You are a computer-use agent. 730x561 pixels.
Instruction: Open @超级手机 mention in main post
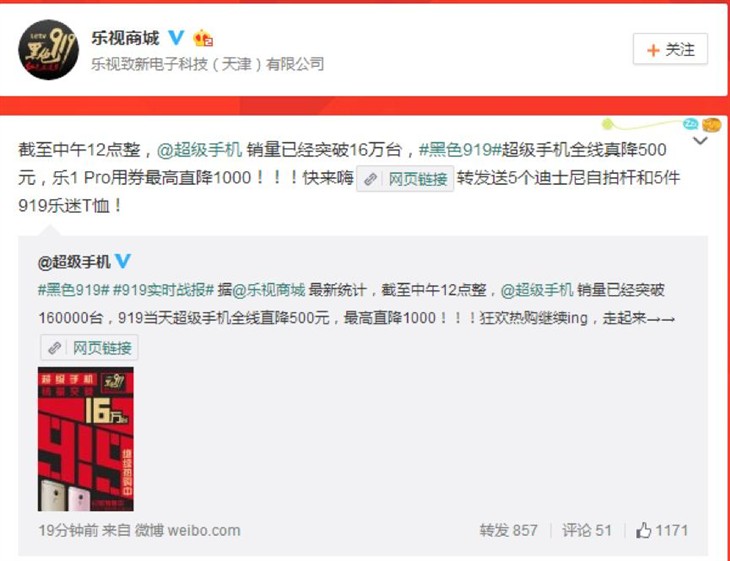coord(199,149)
